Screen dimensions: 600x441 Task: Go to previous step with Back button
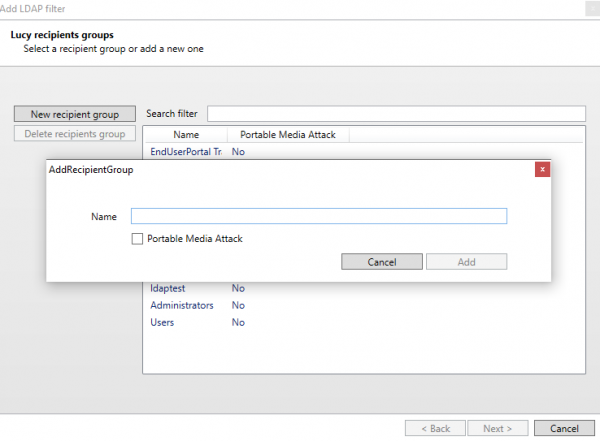pos(435,428)
